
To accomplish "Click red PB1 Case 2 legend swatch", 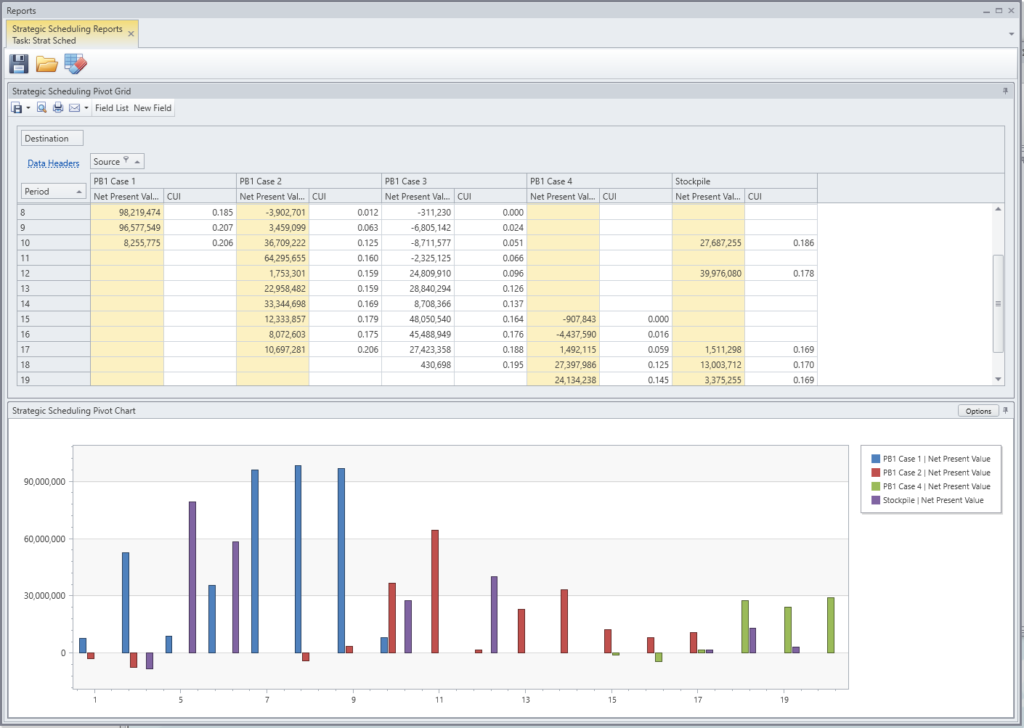I will point(876,473).
